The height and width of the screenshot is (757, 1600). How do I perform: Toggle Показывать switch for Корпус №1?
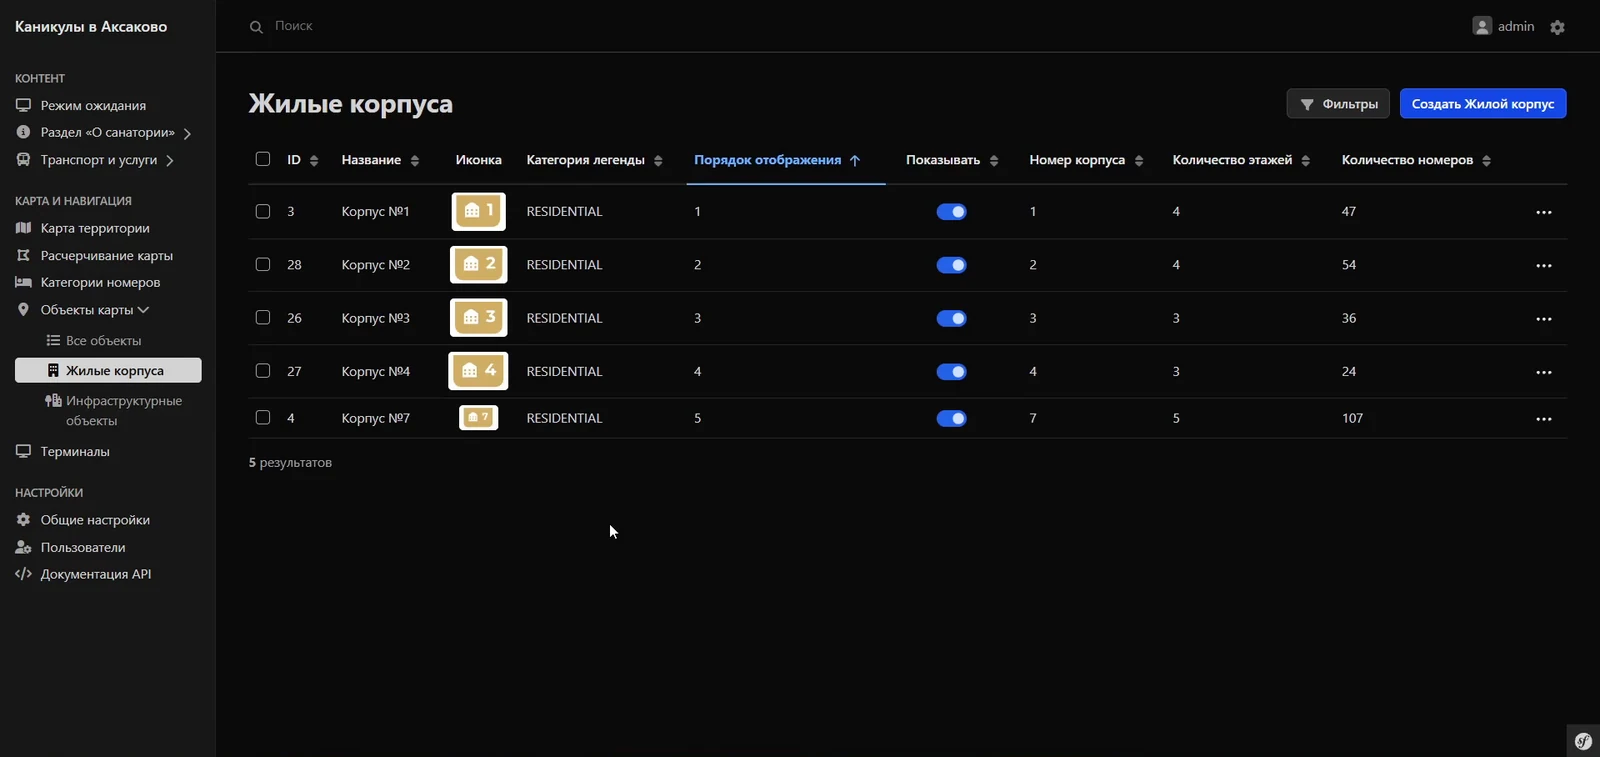(951, 211)
